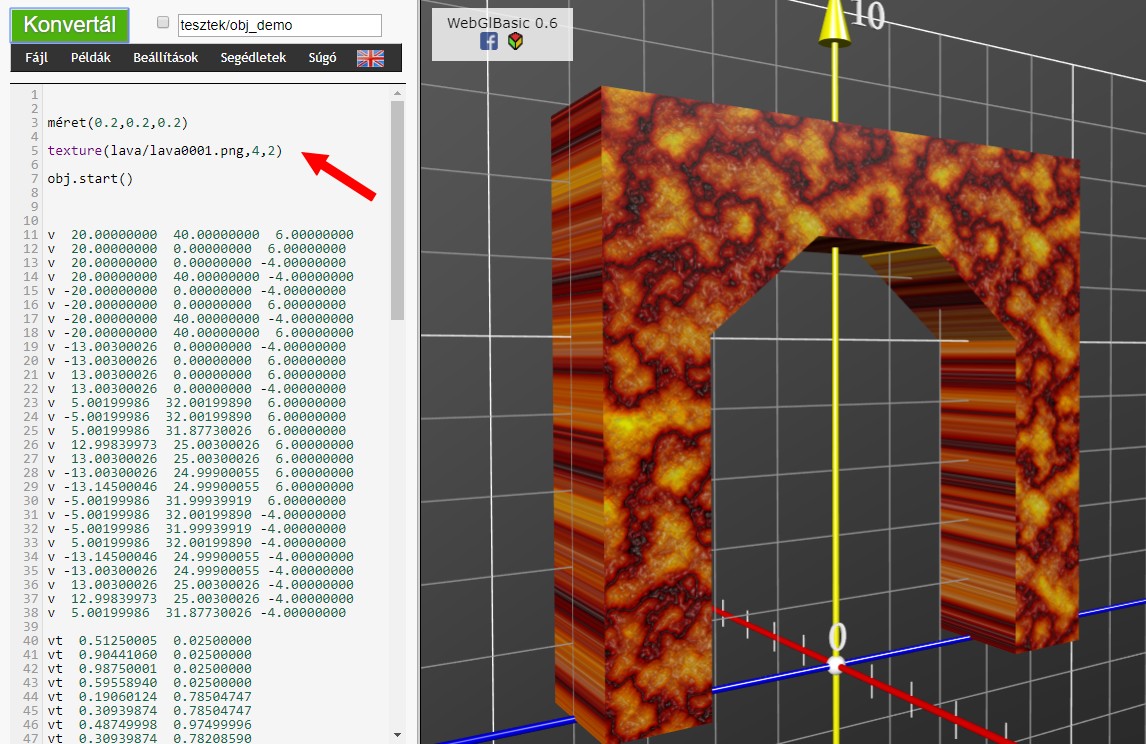1146x744 pixels.
Task: Click the white origin sphere in the 3D view
Action: pyautogui.click(x=837, y=664)
